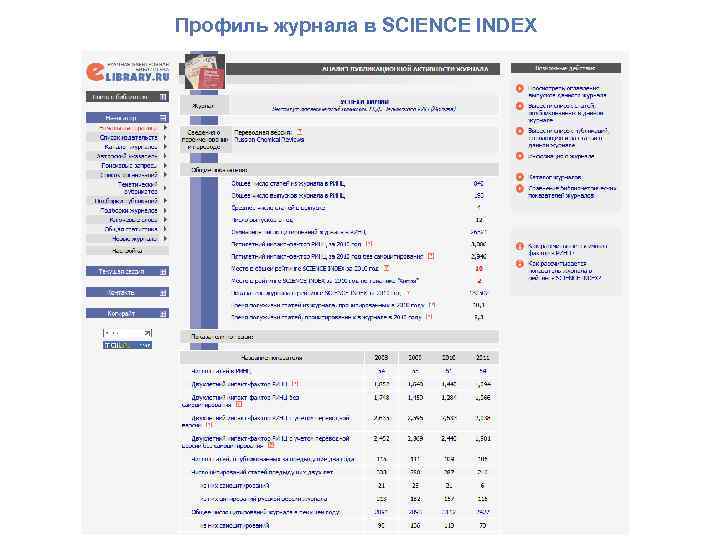Viewport: 720px width, 540px height.
Task: Collapse the 'Навигатор' section toggle icon
Action: 163,118
